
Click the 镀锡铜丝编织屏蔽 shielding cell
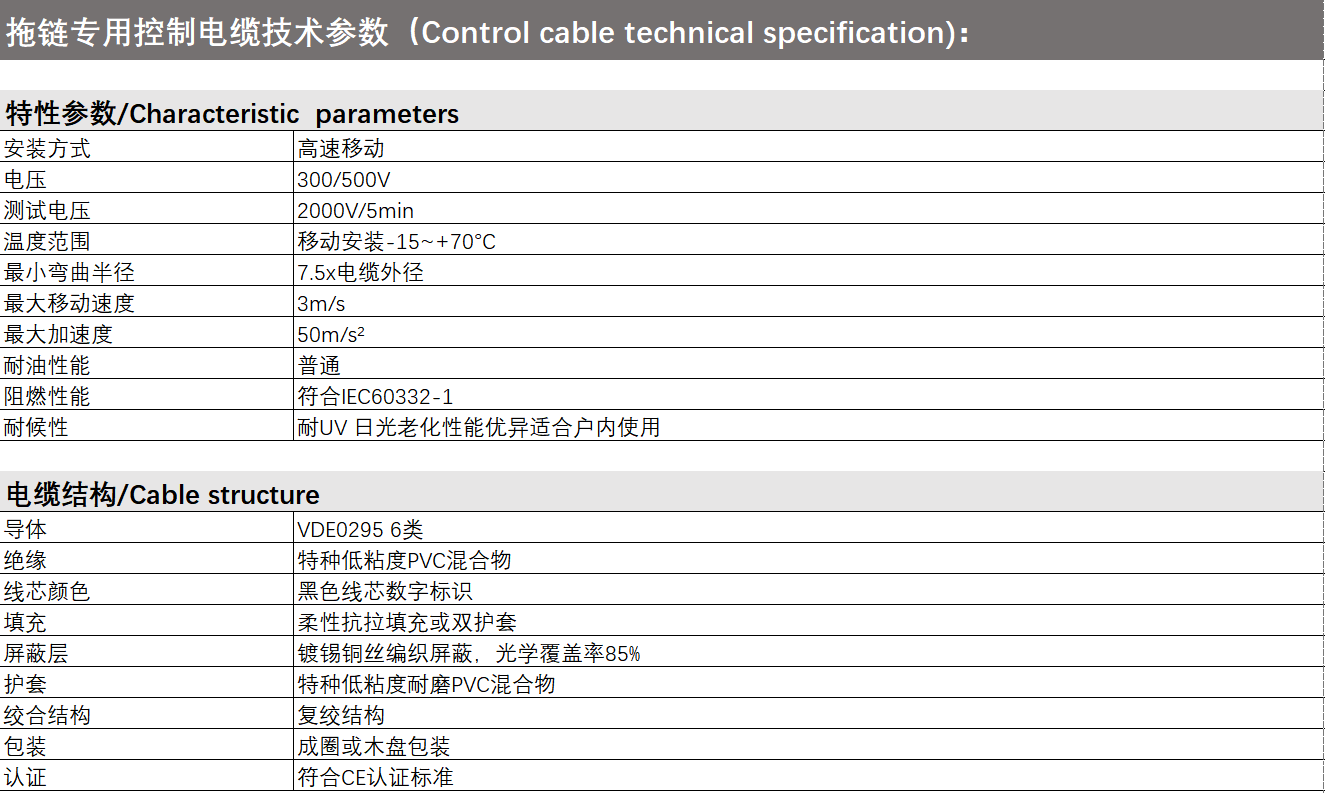pos(469,654)
